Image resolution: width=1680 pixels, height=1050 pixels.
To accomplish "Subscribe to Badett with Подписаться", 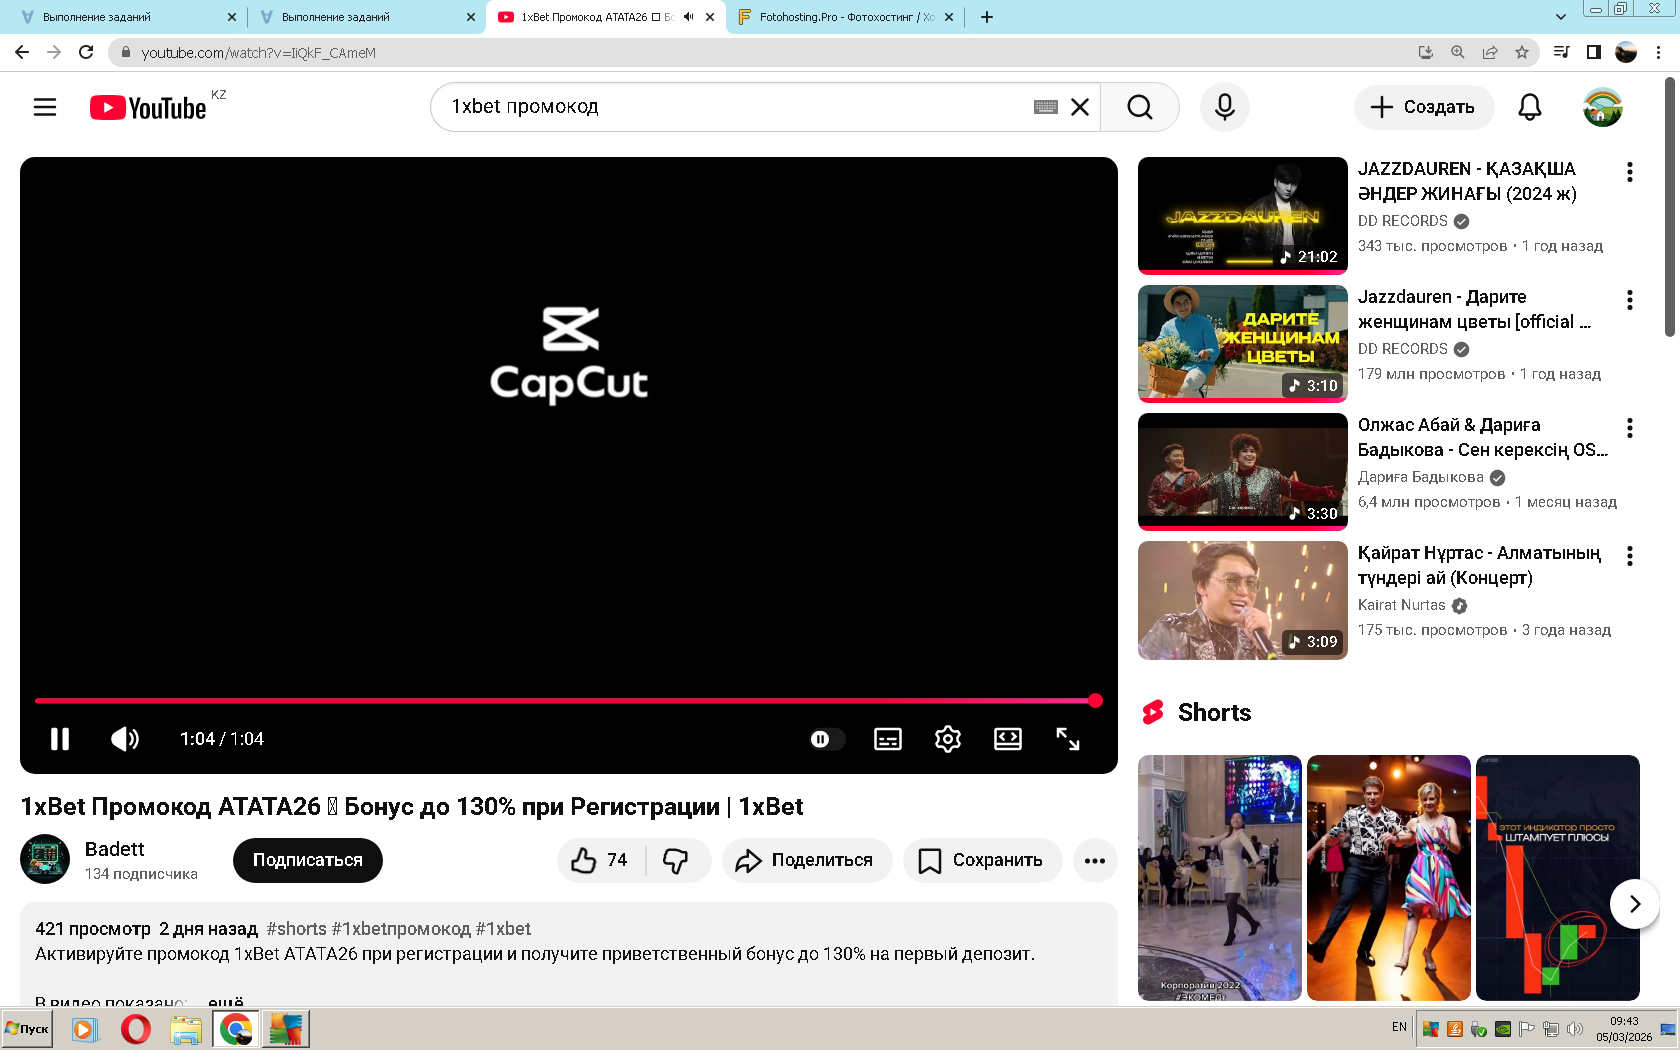I will pos(308,860).
